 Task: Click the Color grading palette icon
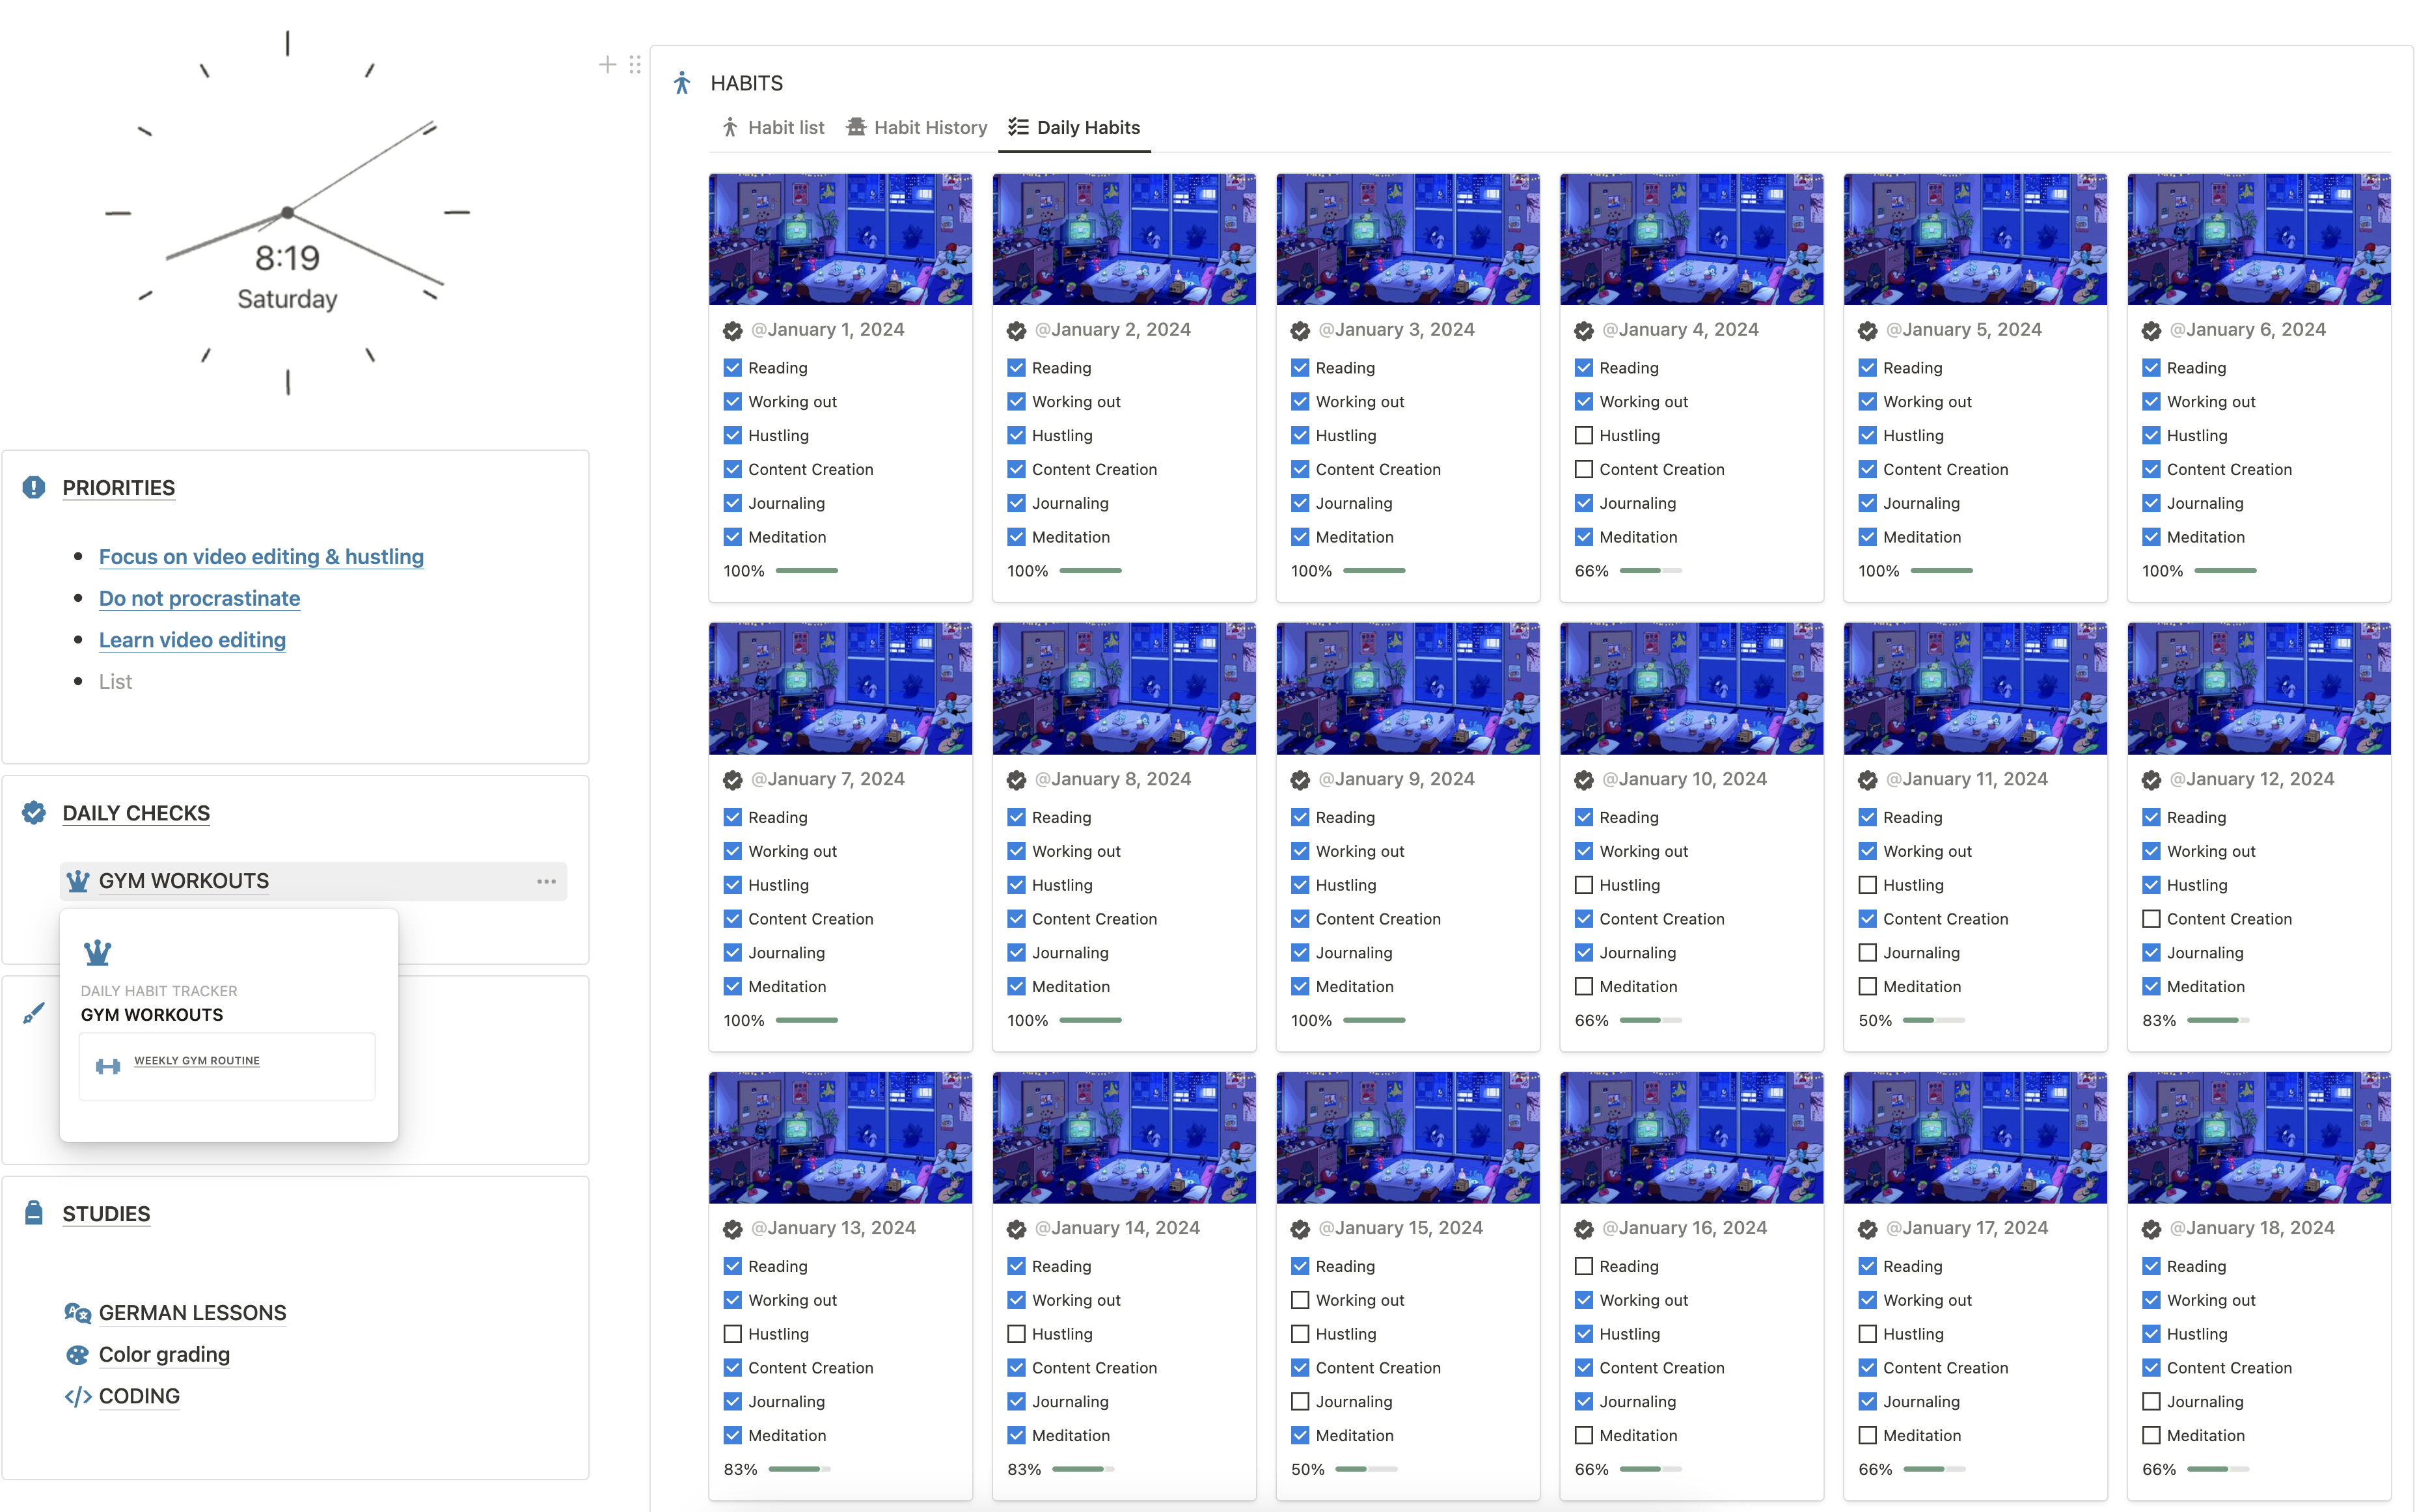(x=78, y=1355)
